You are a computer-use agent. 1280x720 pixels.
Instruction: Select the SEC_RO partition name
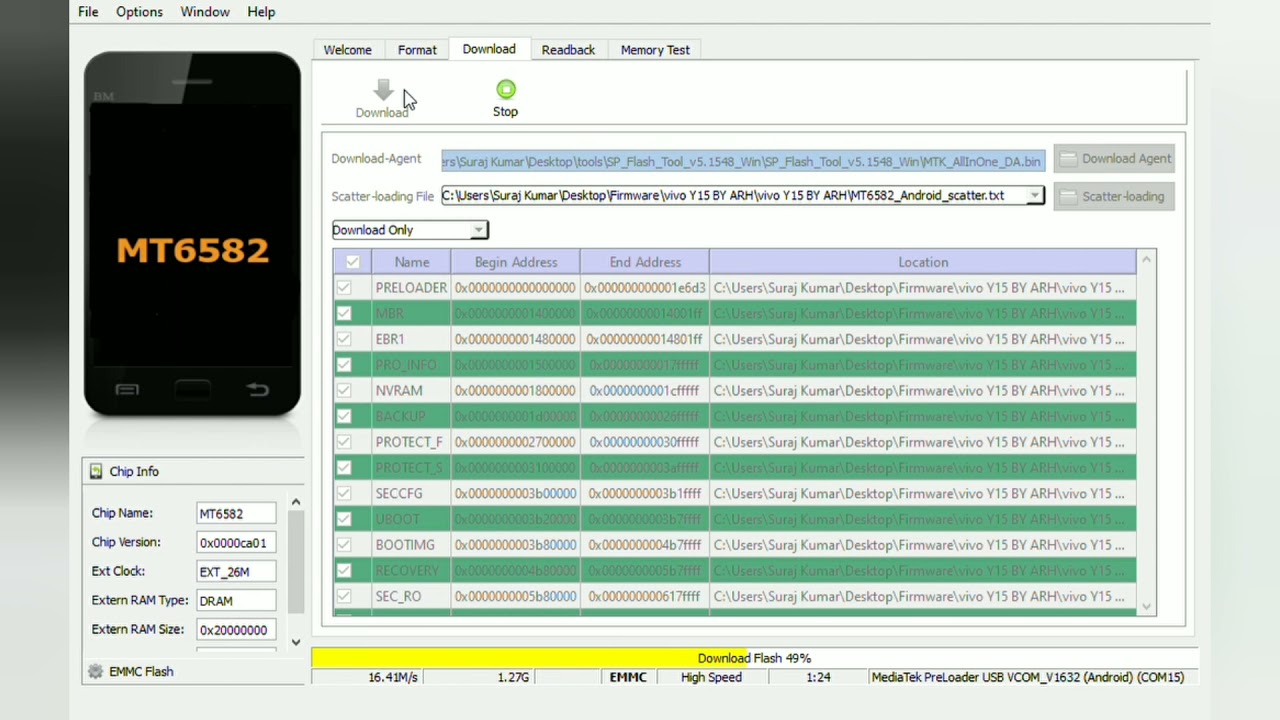(x=398, y=596)
